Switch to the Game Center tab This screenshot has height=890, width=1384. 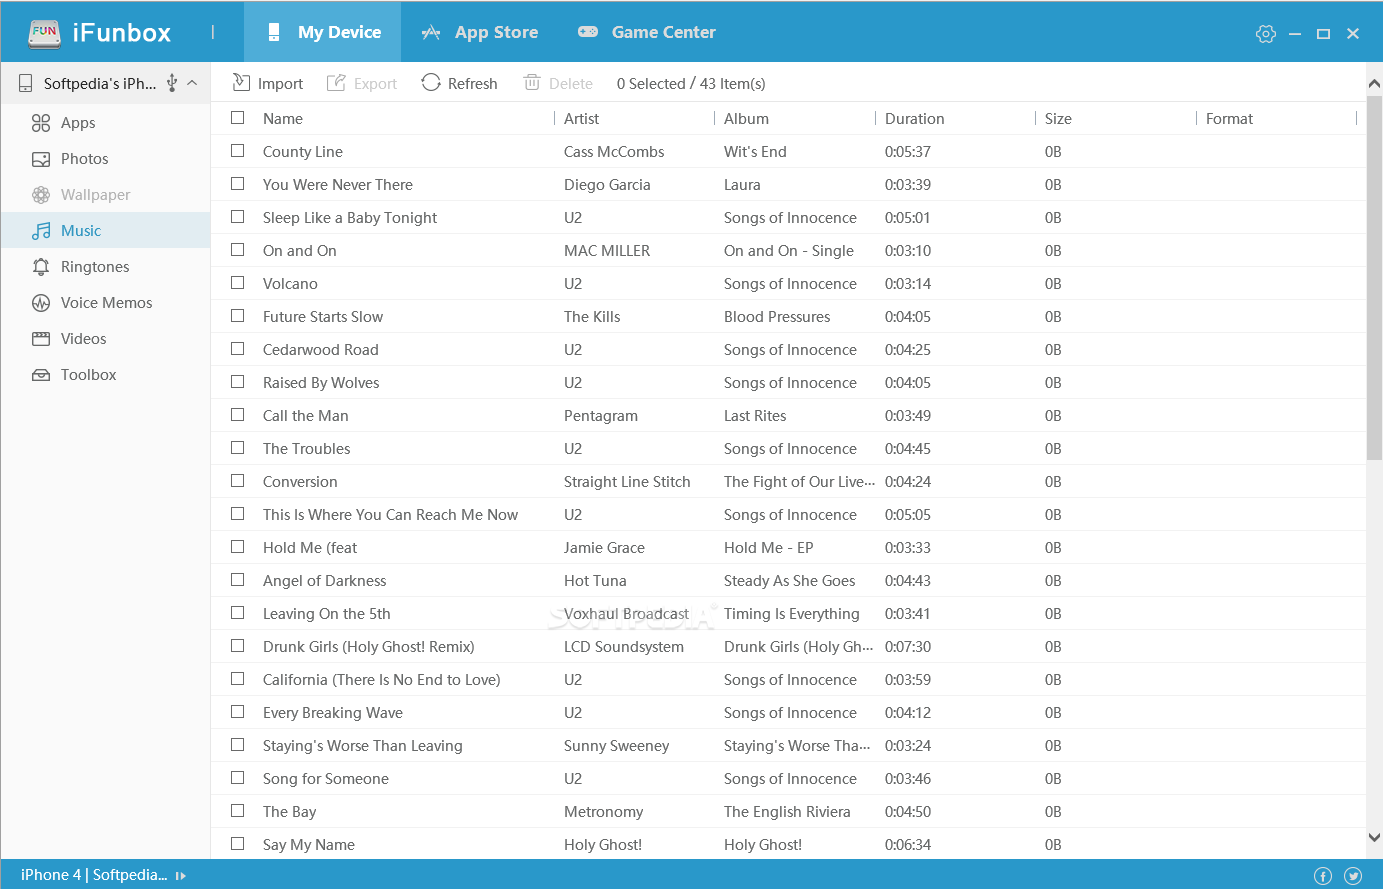(647, 32)
